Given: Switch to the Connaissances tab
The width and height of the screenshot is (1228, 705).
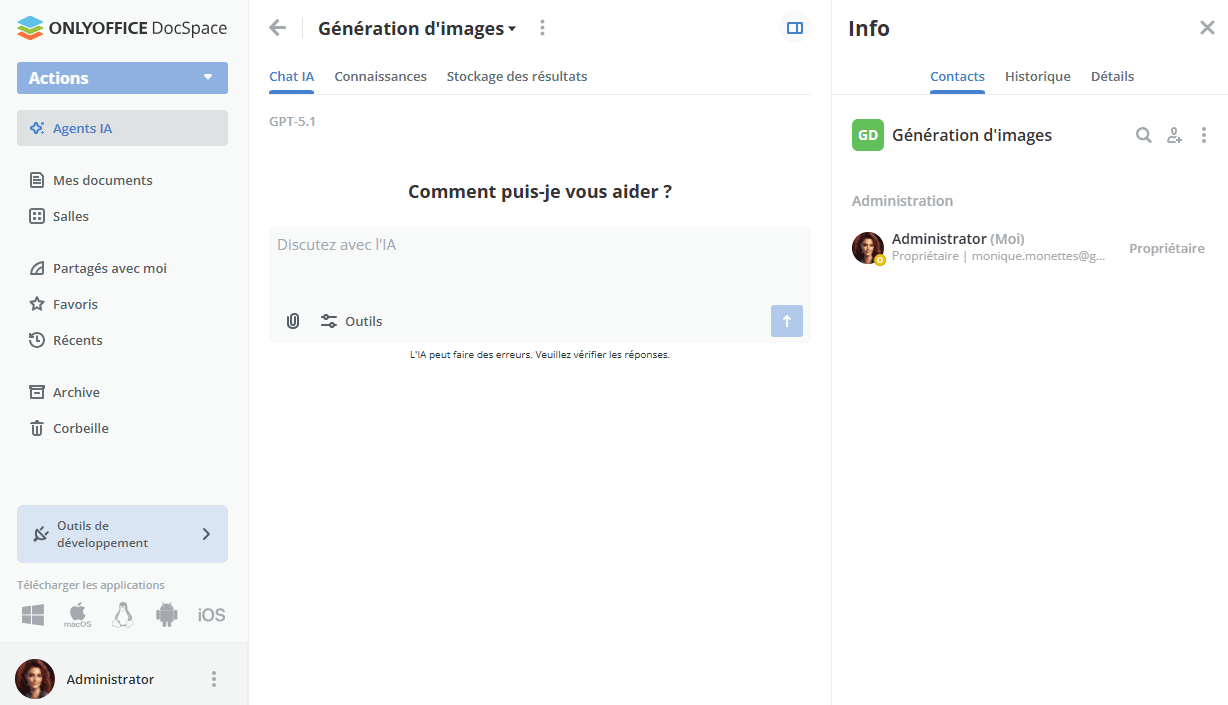Looking at the screenshot, I should click(380, 76).
